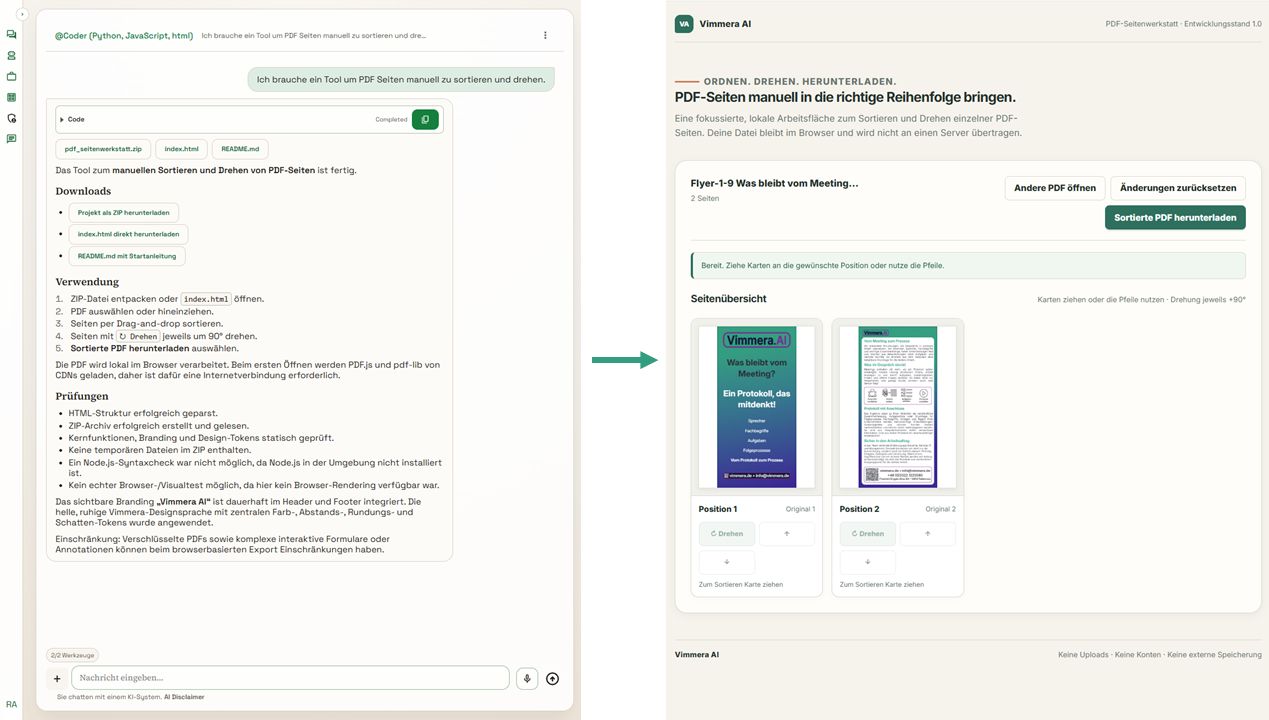Viewport: 1269px width, 720px height.
Task: Click the Original 1 label
Action: click(800, 509)
